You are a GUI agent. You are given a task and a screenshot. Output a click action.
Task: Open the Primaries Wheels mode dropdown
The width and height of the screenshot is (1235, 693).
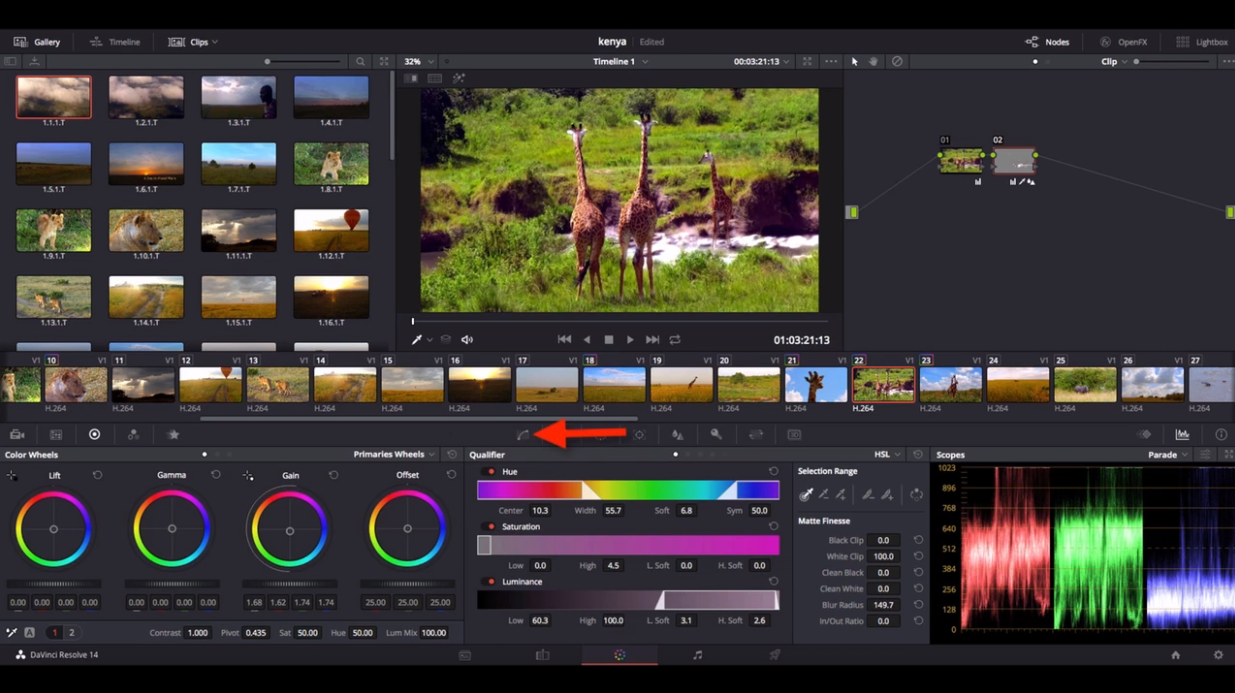point(394,455)
